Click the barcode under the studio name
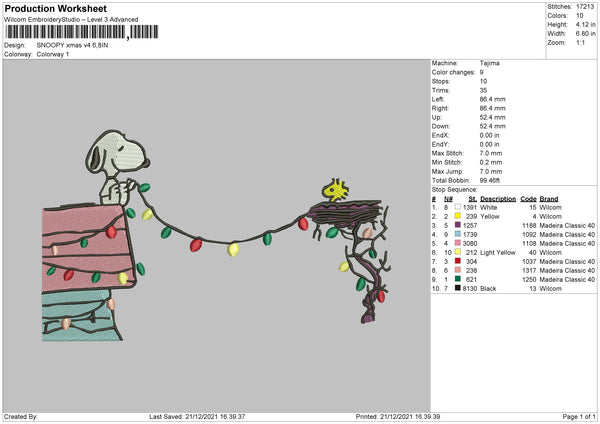This screenshot has height=424, width=600. (81, 32)
